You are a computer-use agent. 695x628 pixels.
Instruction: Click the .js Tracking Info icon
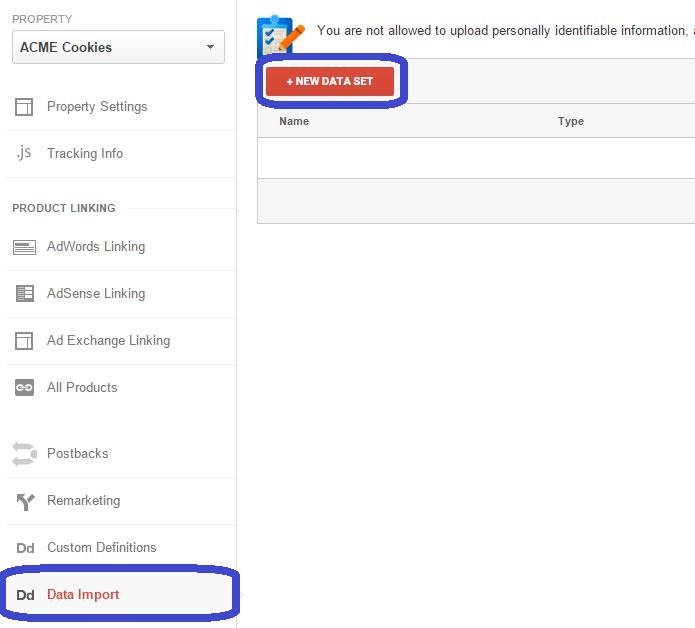[x=24, y=153]
